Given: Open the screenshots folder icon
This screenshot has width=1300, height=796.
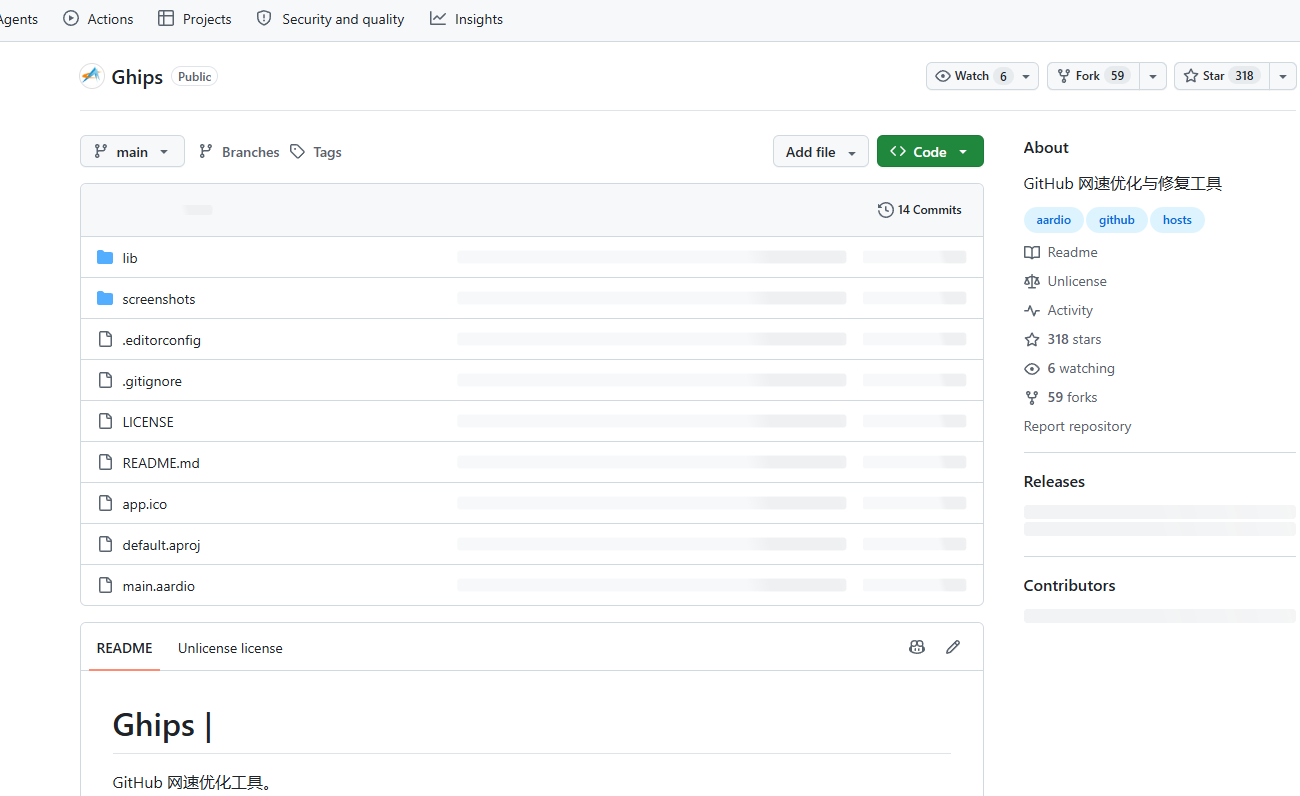Looking at the screenshot, I should pos(105,299).
